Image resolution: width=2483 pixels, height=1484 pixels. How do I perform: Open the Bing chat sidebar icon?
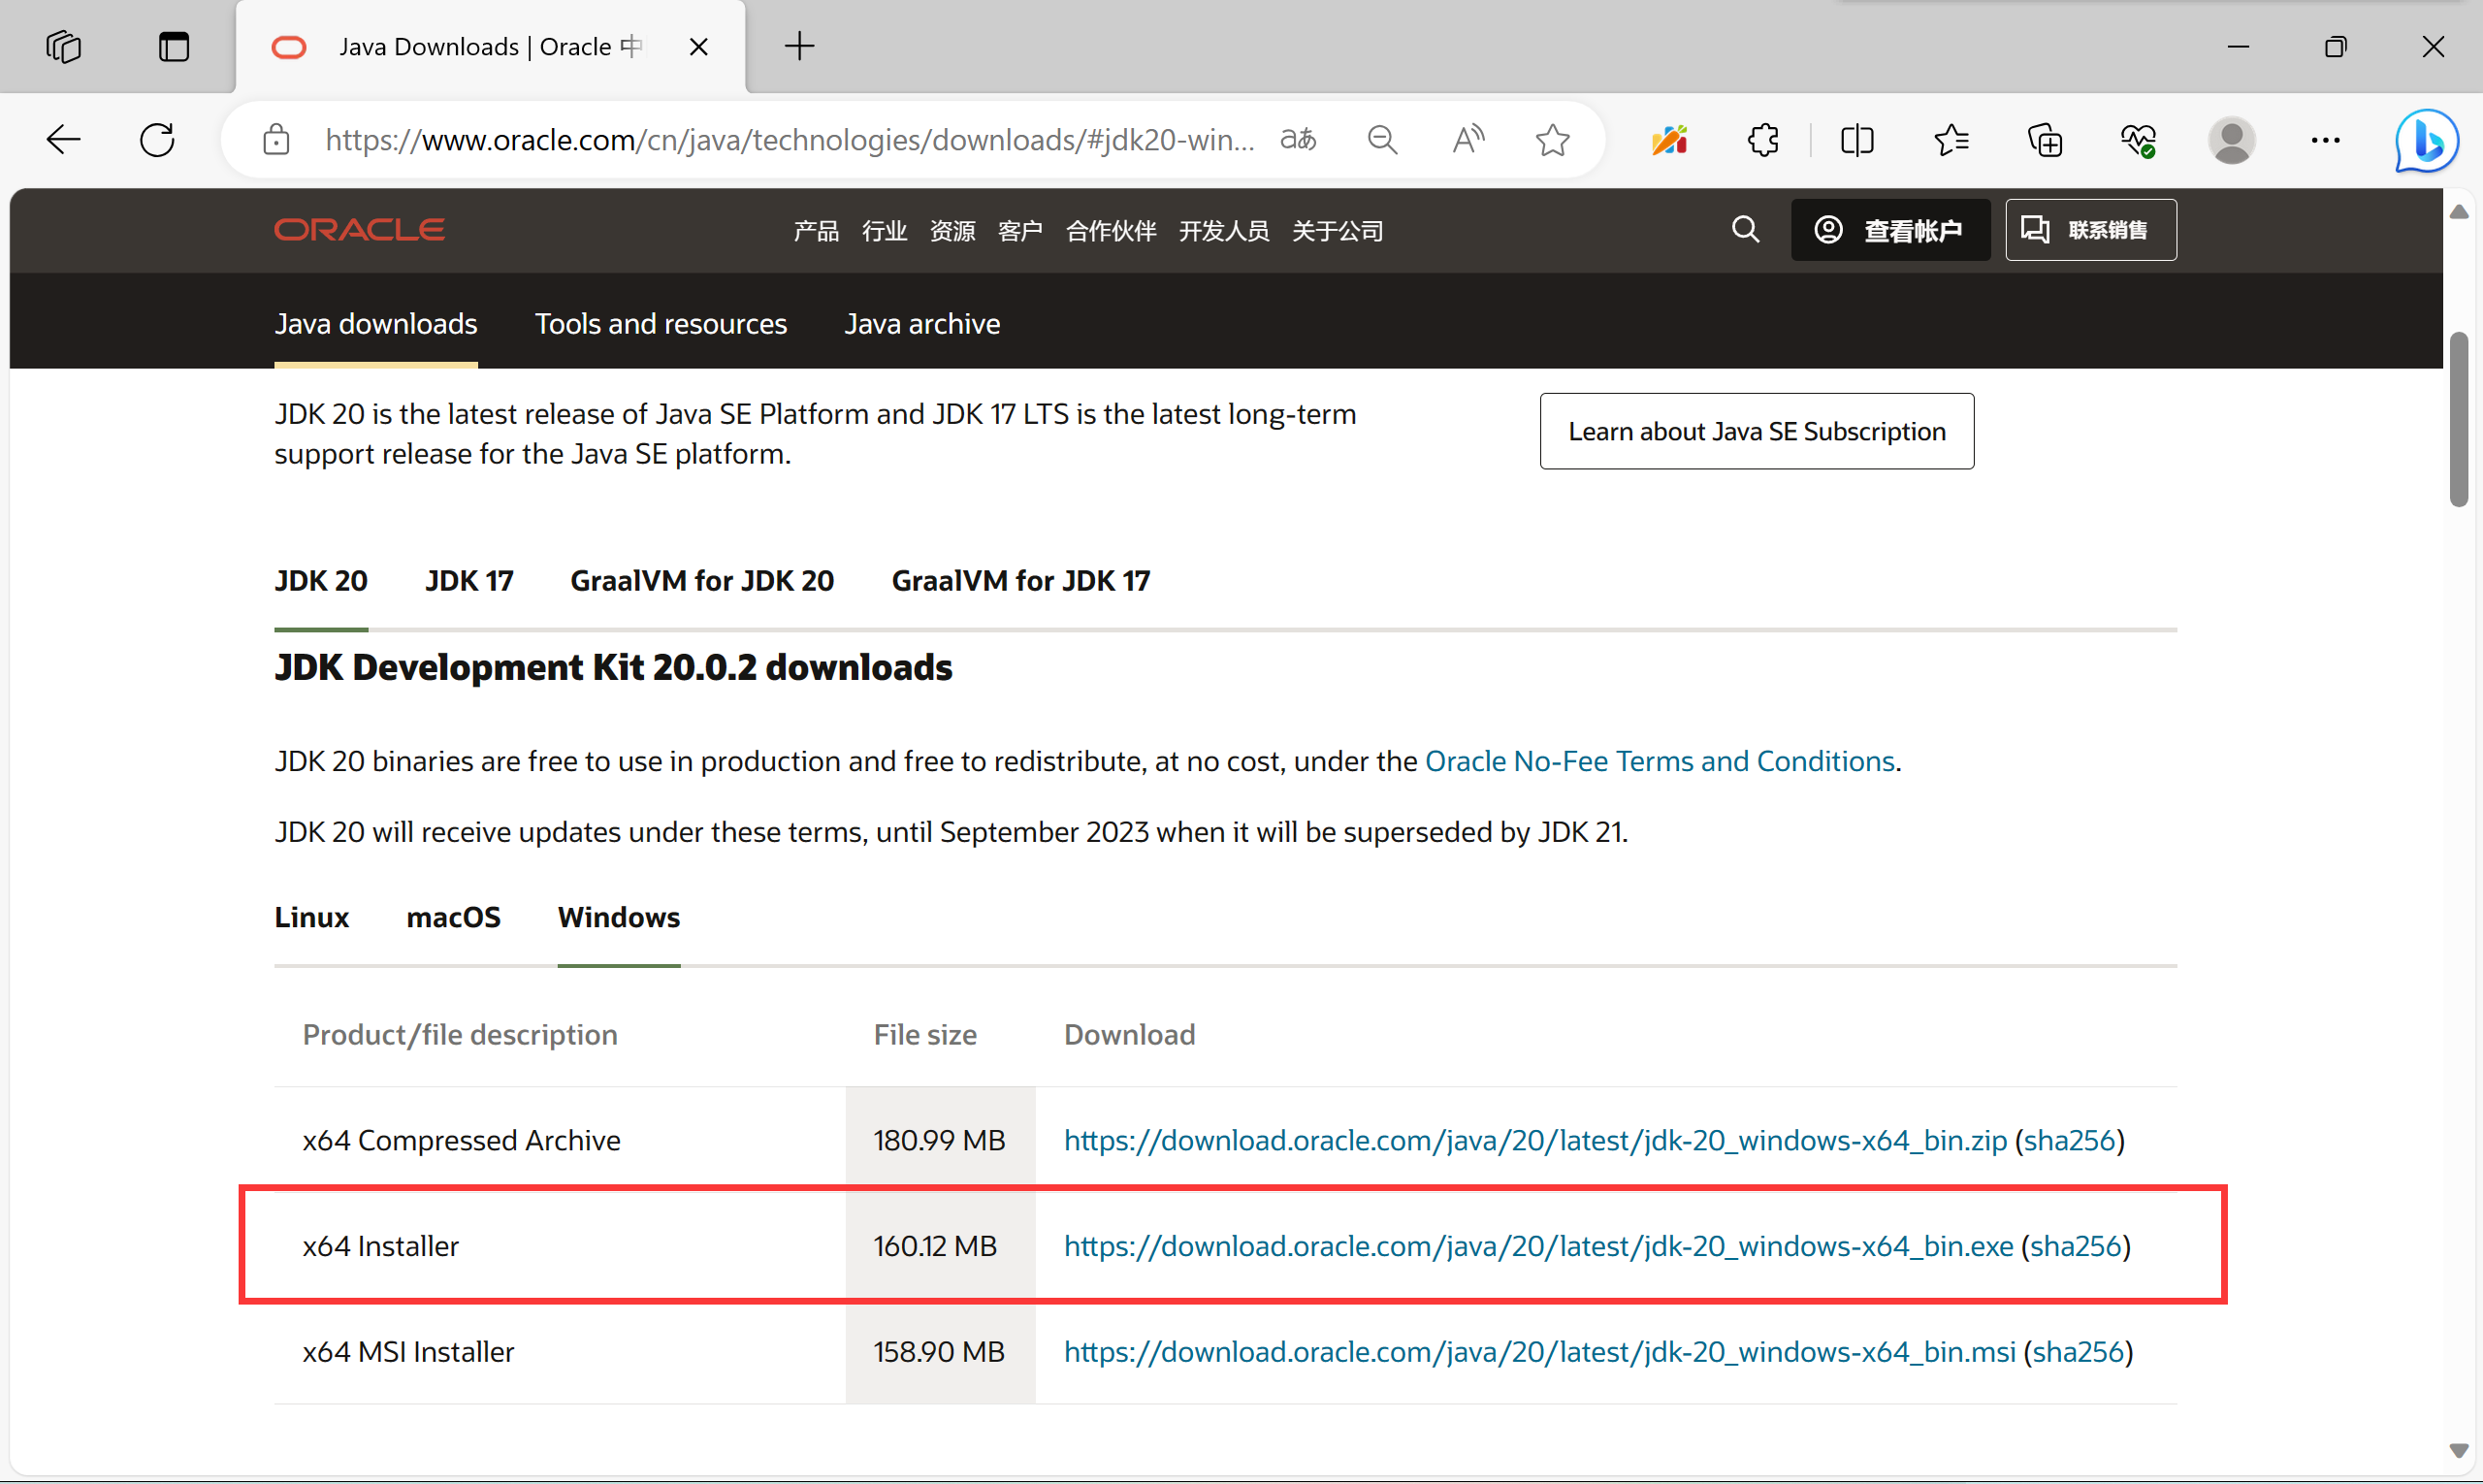click(x=2426, y=140)
